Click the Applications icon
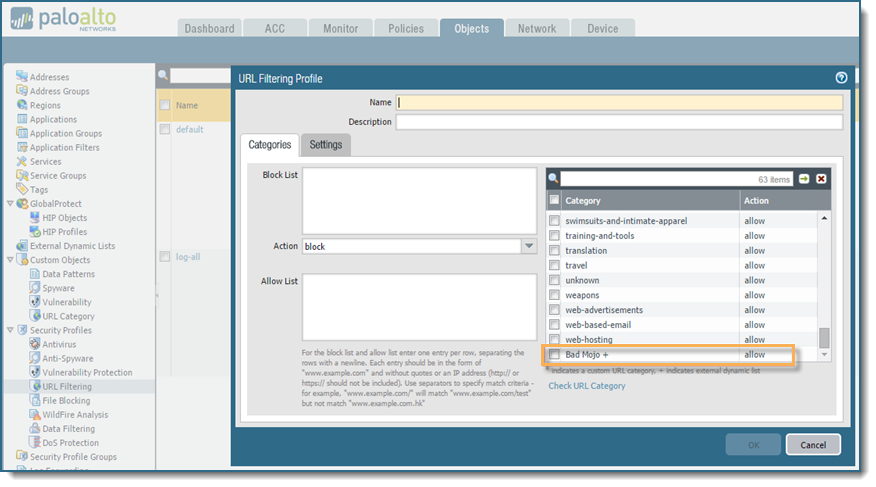 22,118
